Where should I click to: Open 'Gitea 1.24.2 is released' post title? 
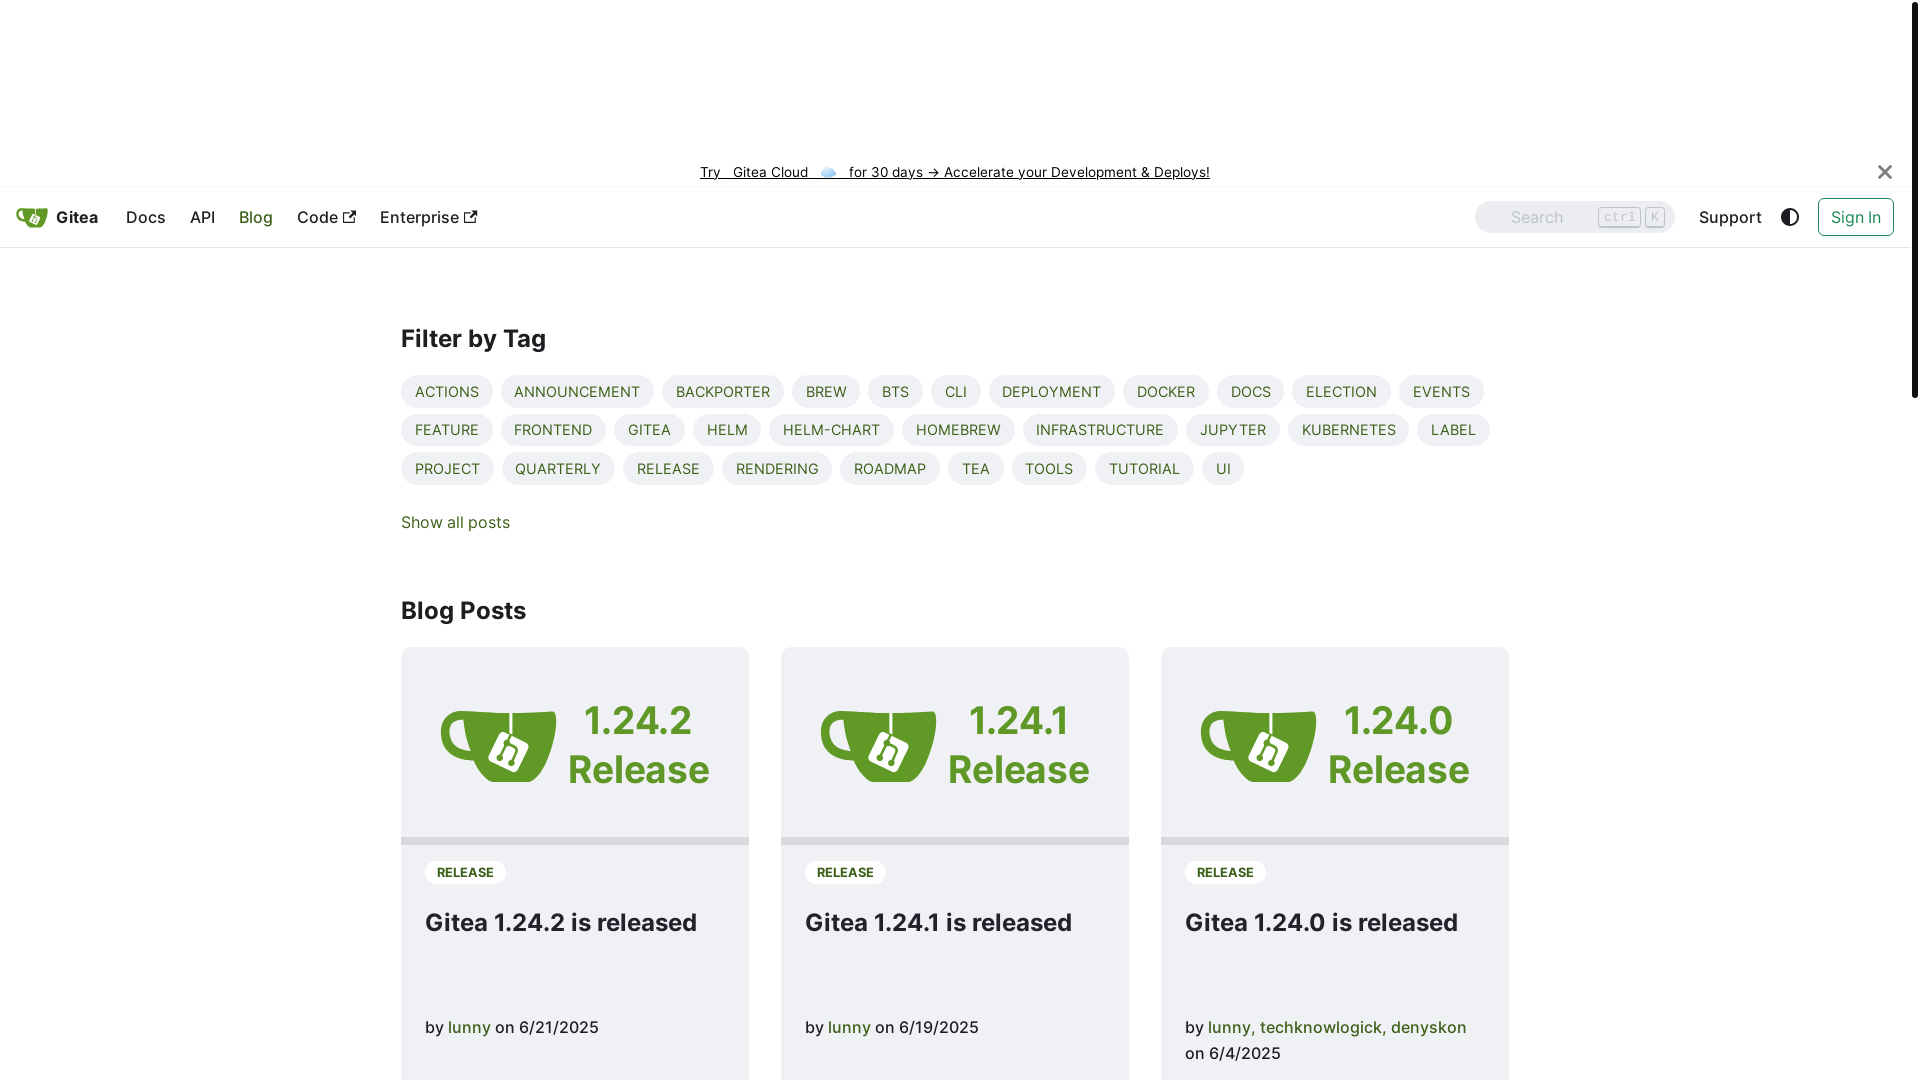click(x=561, y=922)
